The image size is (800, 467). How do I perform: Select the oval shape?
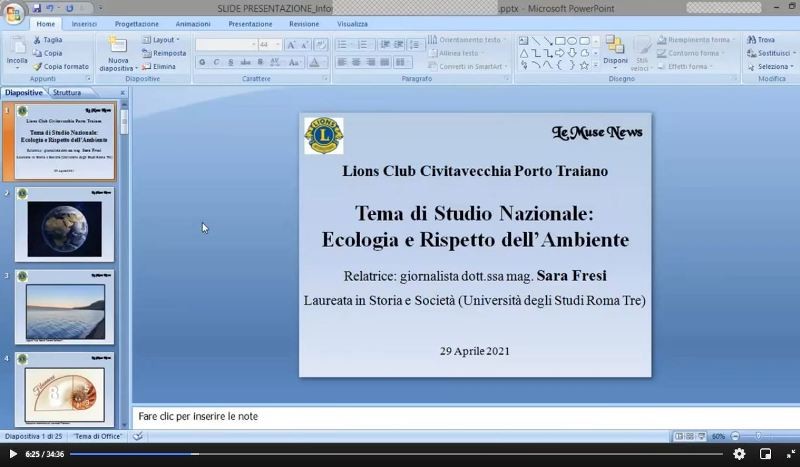click(x=572, y=41)
